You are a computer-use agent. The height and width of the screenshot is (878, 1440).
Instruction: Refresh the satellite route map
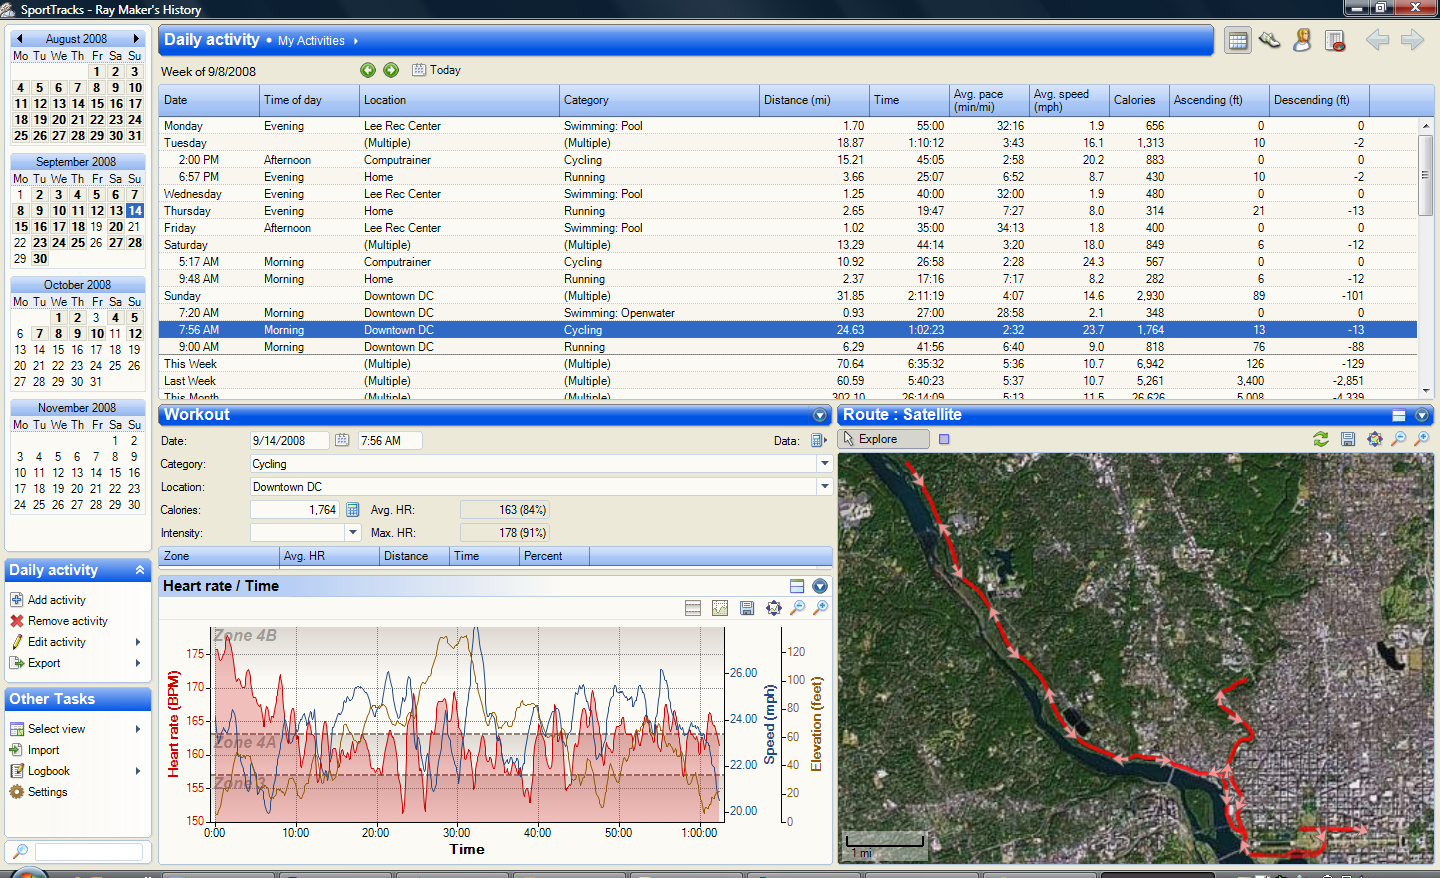click(1321, 439)
